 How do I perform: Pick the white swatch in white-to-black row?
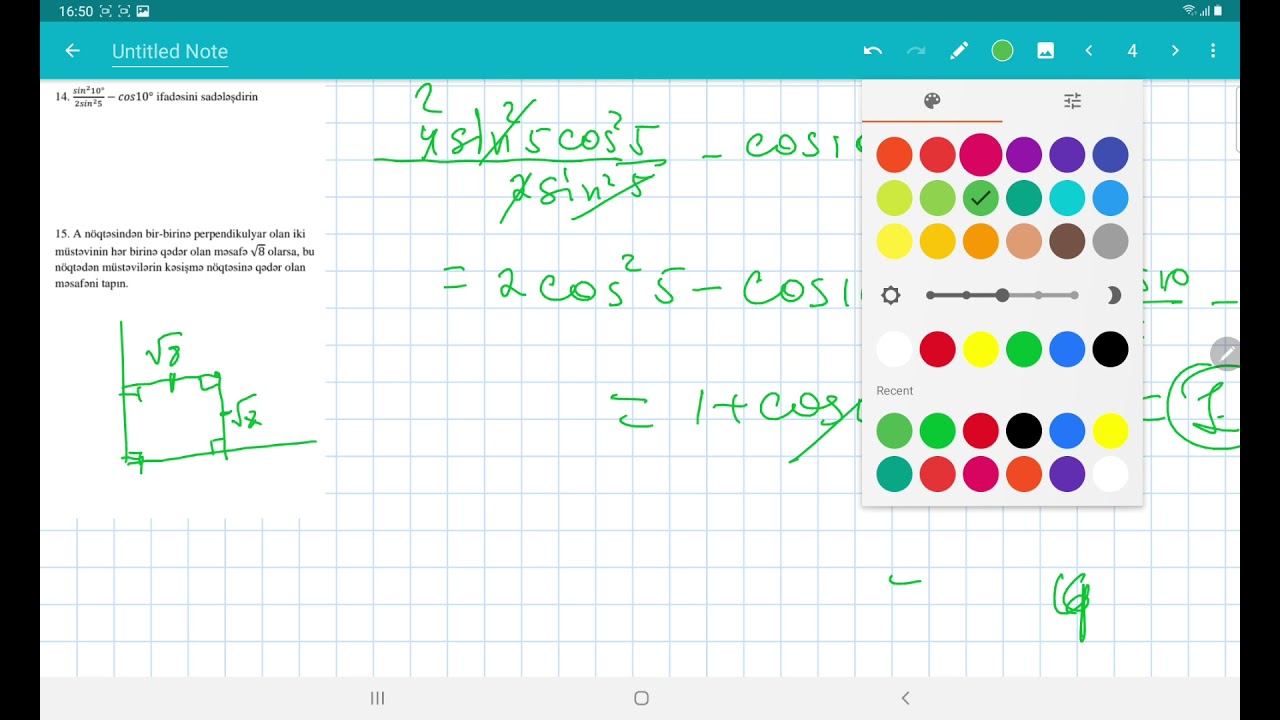(894, 349)
